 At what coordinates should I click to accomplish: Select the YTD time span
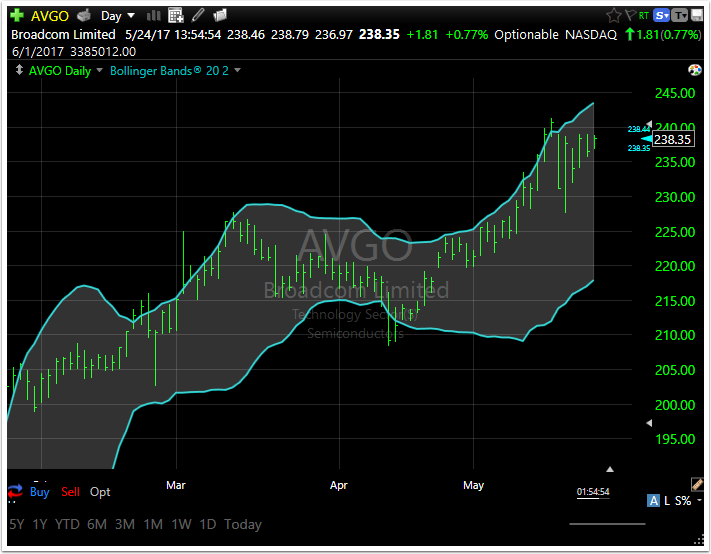67,525
